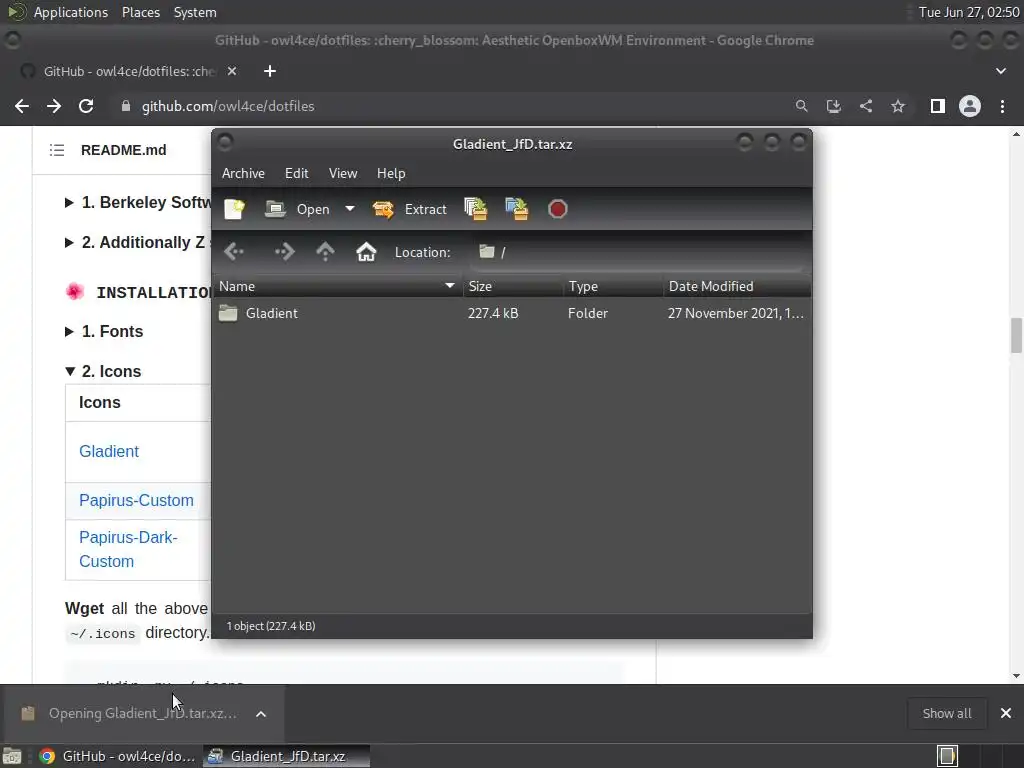Open the Gradient icons link
Screen dimensions: 1024x768
click(x=109, y=451)
